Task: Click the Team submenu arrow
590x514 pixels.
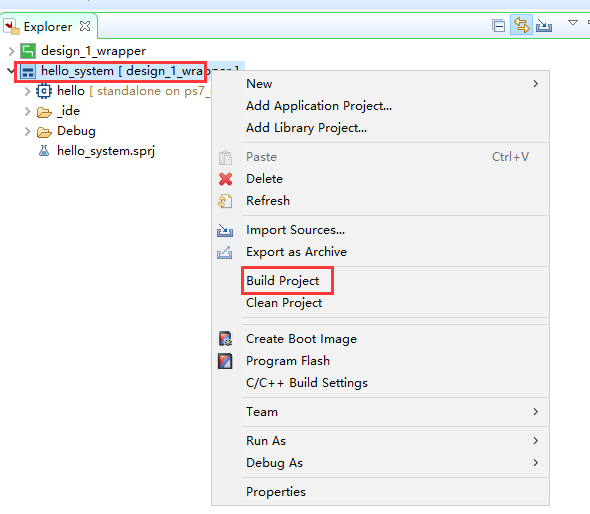Action: coord(535,412)
